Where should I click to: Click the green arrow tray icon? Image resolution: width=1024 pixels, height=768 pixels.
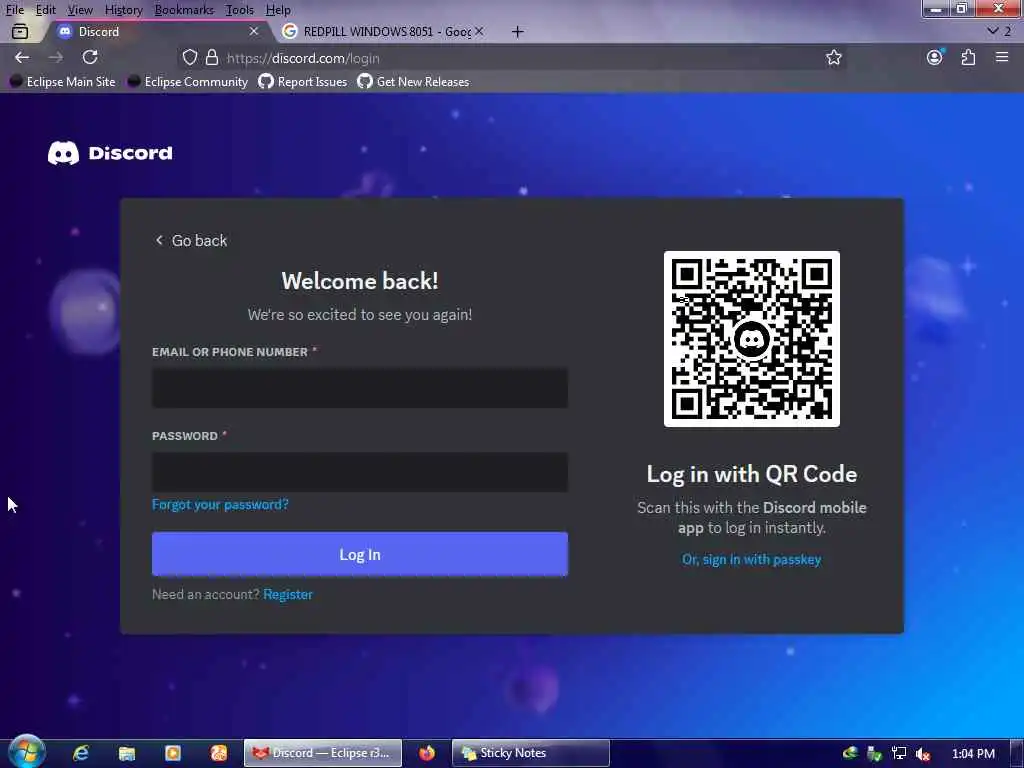874,754
